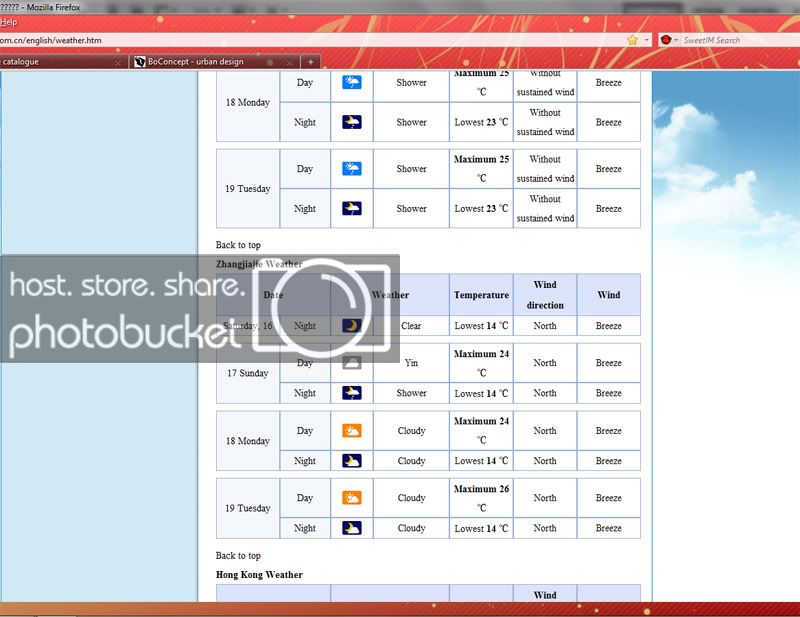The width and height of the screenshot is (800, 617).
Task: Click the 17 Sunday date cell
Action: pyautogui.click(x=248, y=373)
